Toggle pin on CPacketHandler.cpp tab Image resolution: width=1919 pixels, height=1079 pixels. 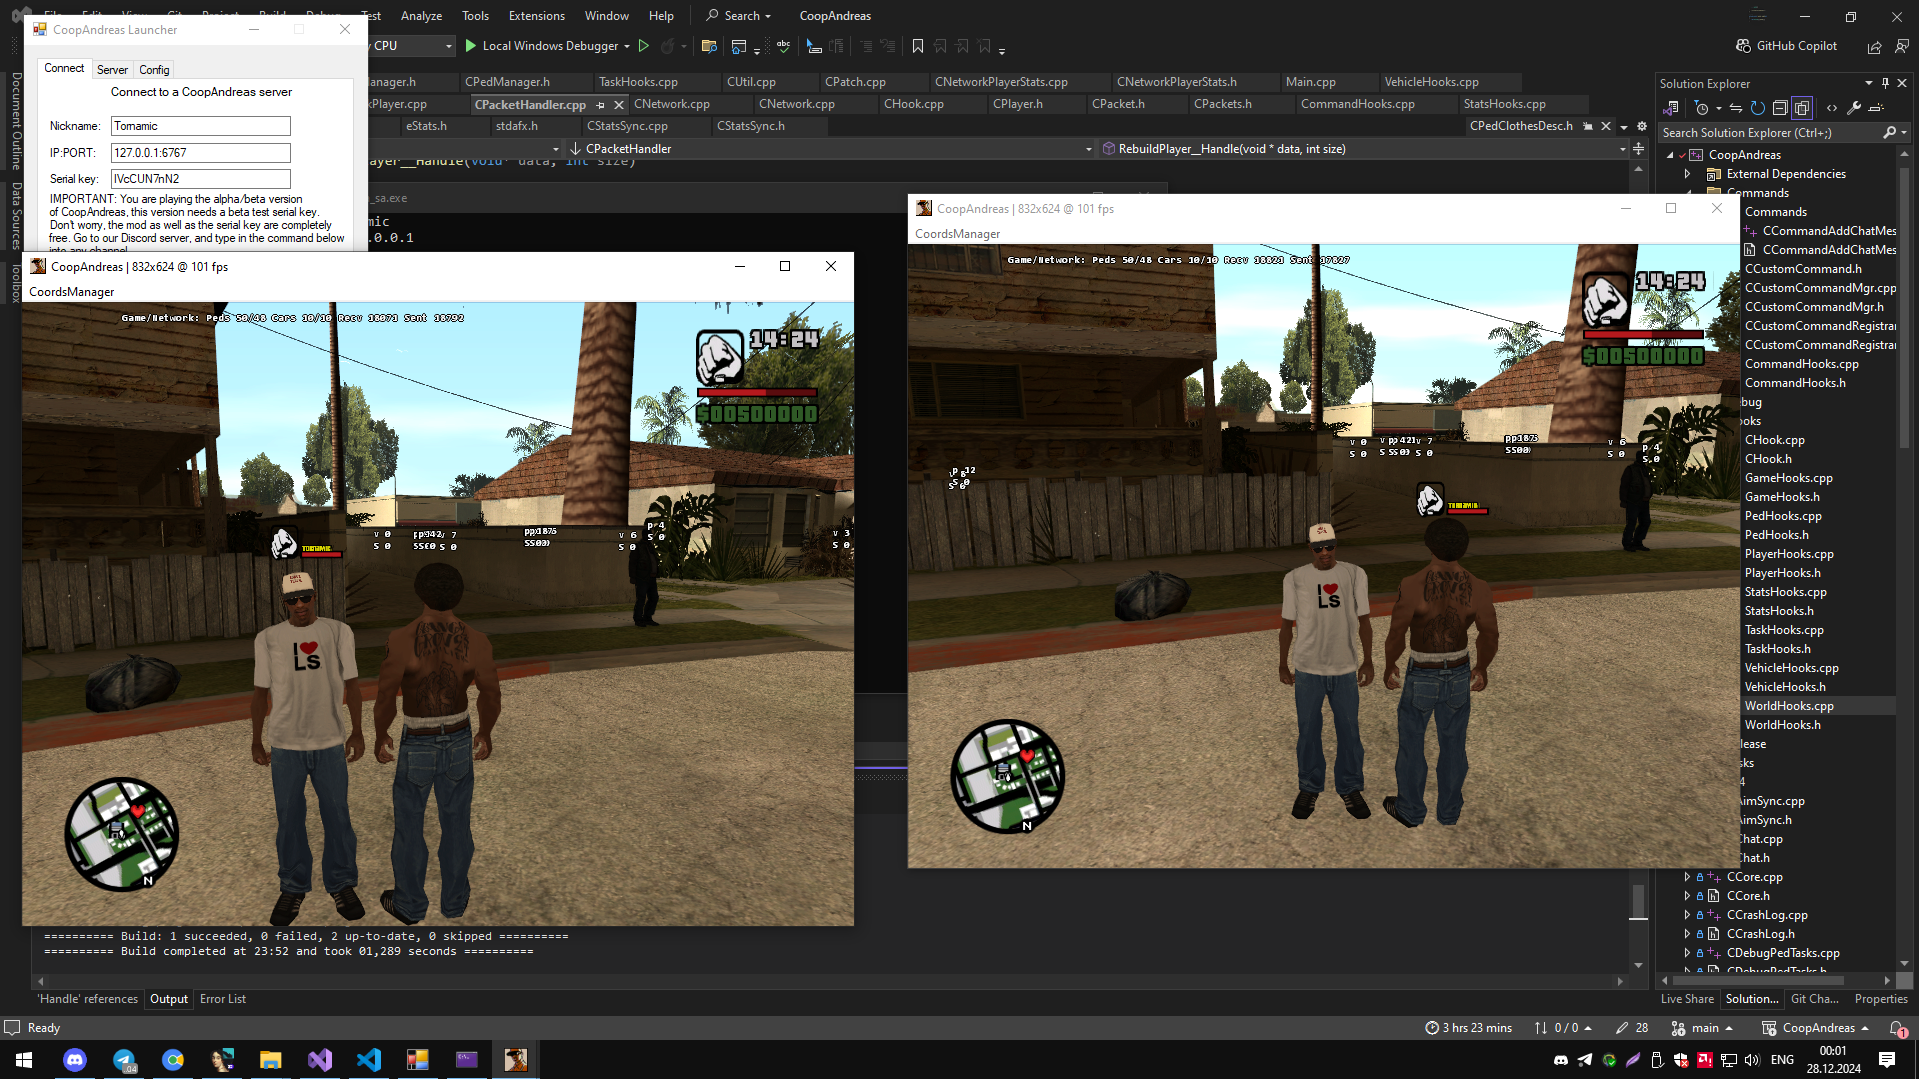[x=600, y=105]
